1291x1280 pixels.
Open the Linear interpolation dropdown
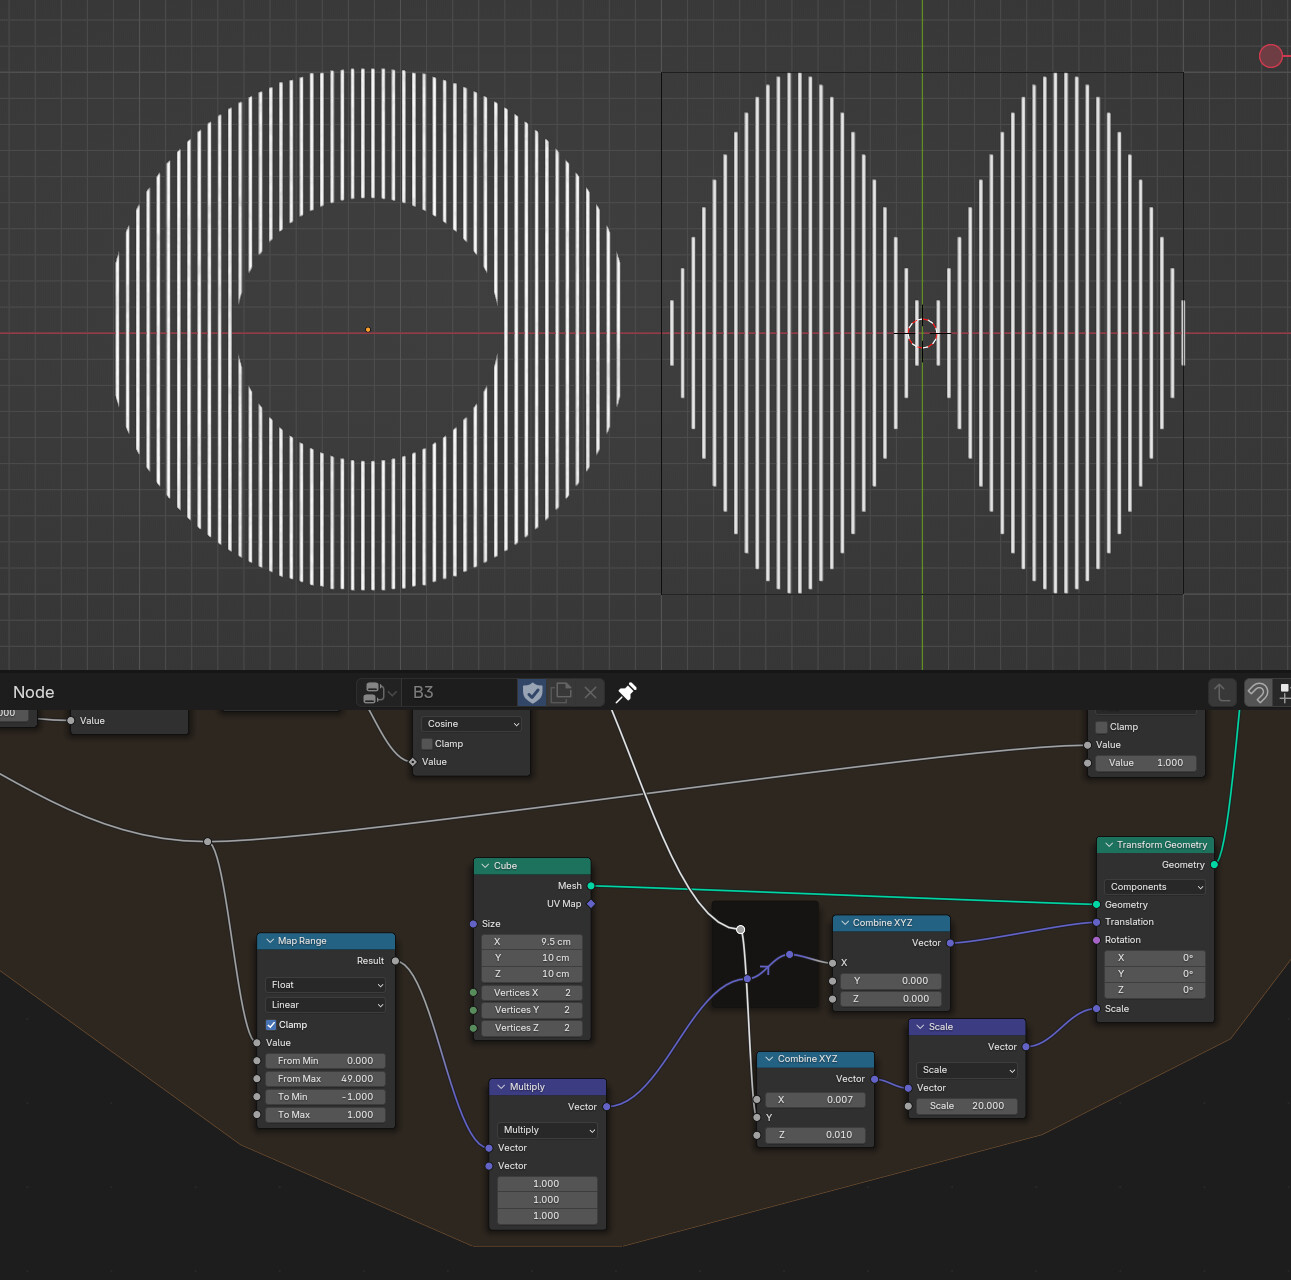[325, 1005]
